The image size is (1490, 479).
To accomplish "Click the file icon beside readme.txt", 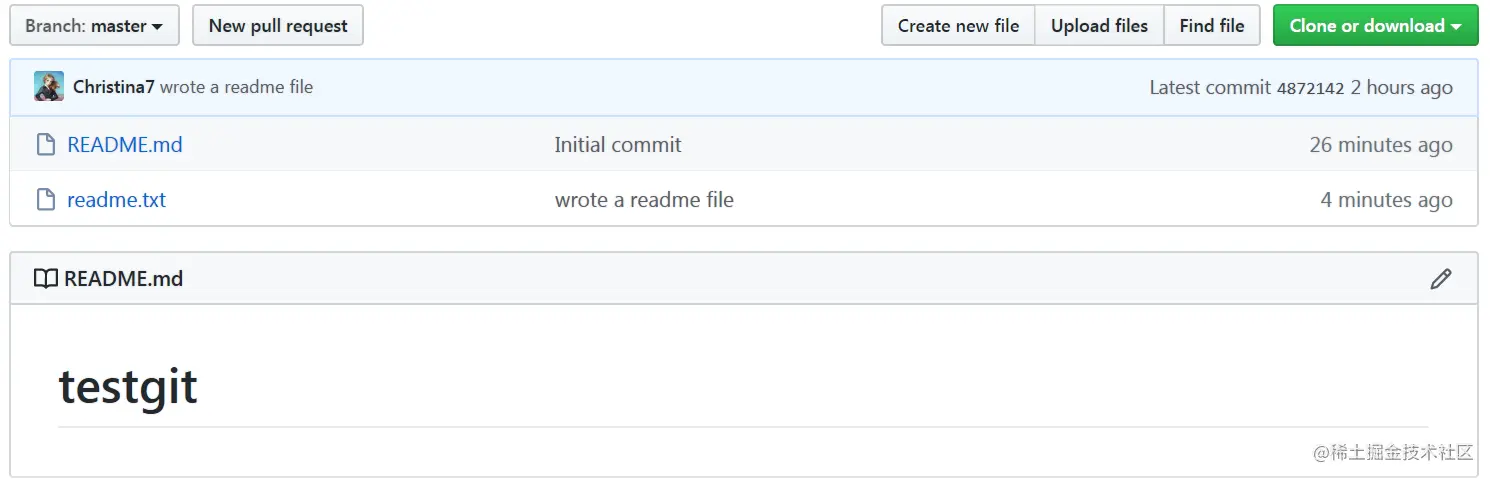I will click(46, 200).
